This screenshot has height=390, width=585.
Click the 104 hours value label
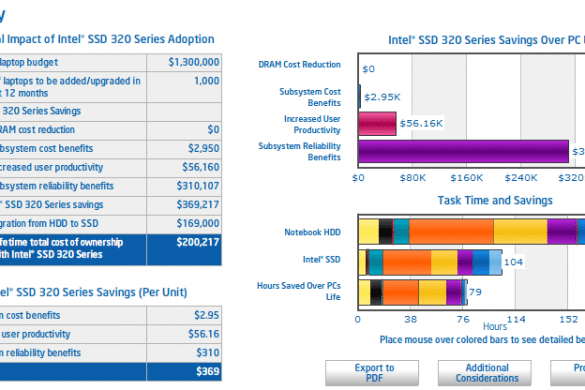[x=513, y=262]
